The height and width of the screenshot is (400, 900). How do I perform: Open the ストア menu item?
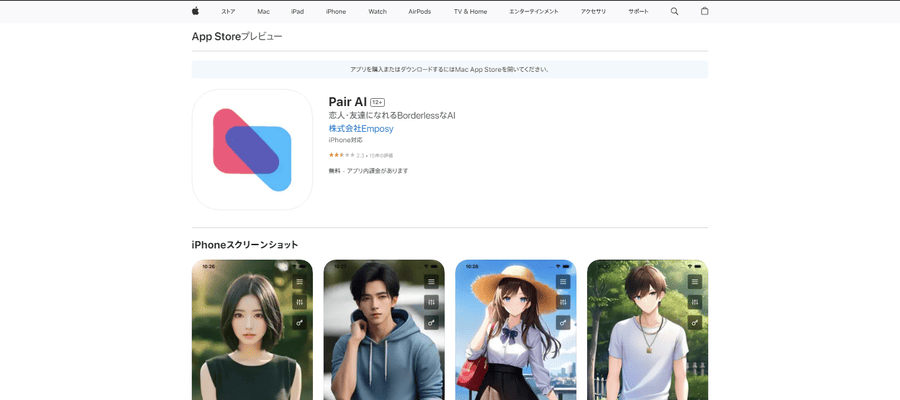(x=228, y=11)
